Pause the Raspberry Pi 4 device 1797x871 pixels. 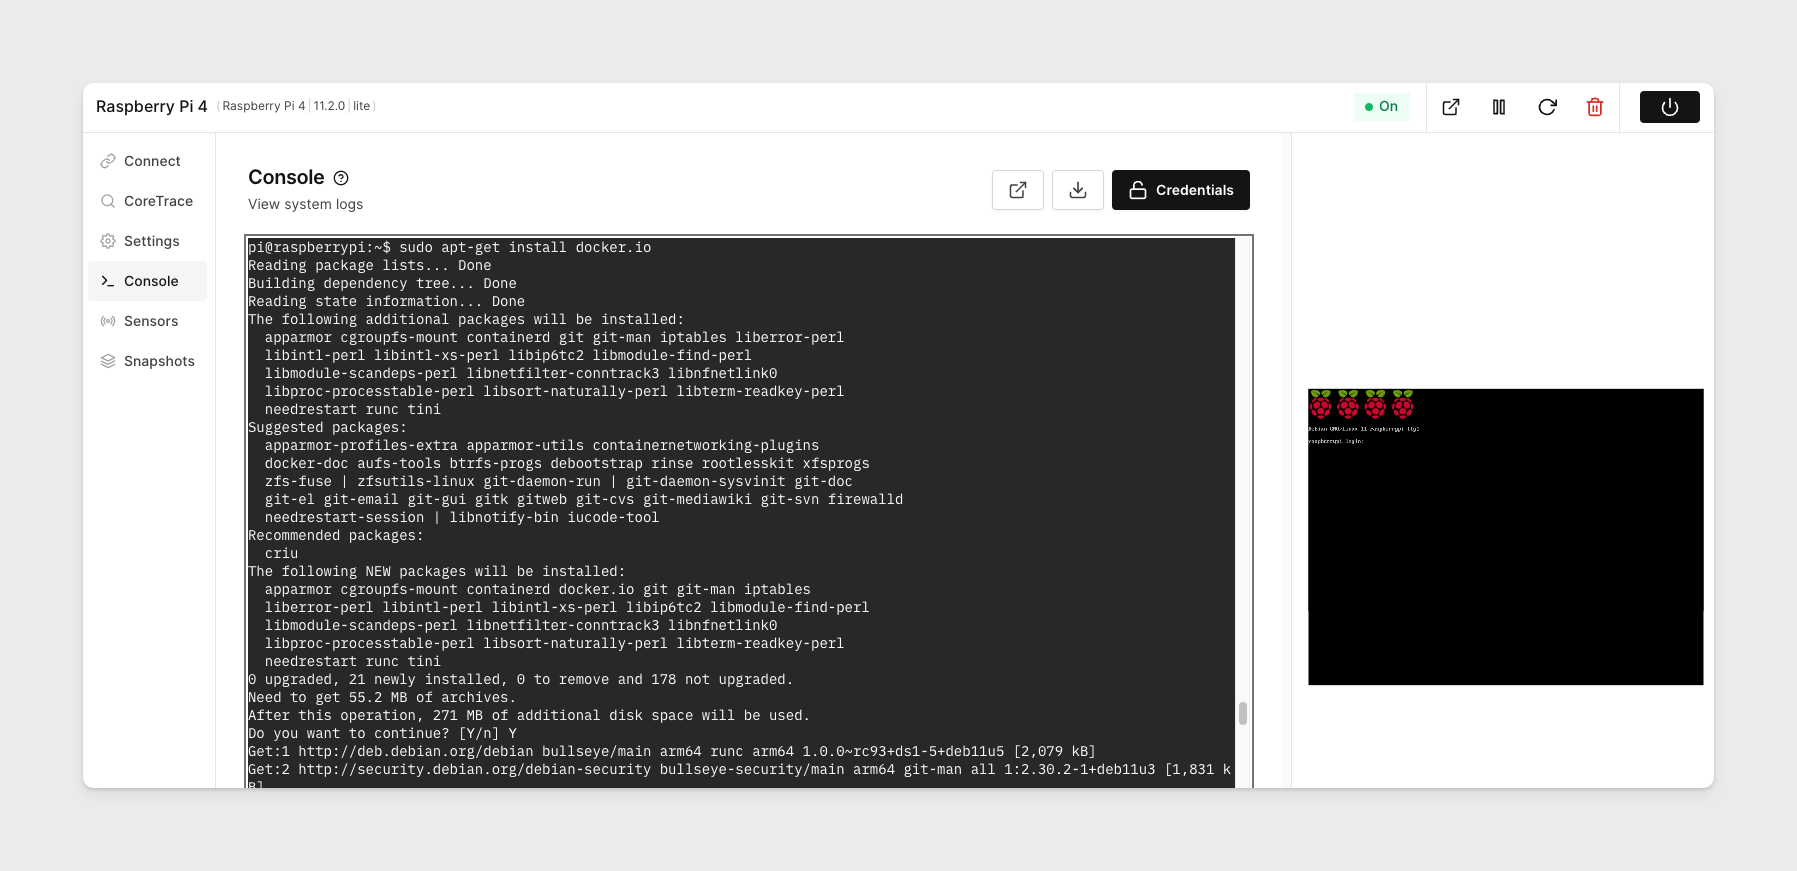point(1499,107)
